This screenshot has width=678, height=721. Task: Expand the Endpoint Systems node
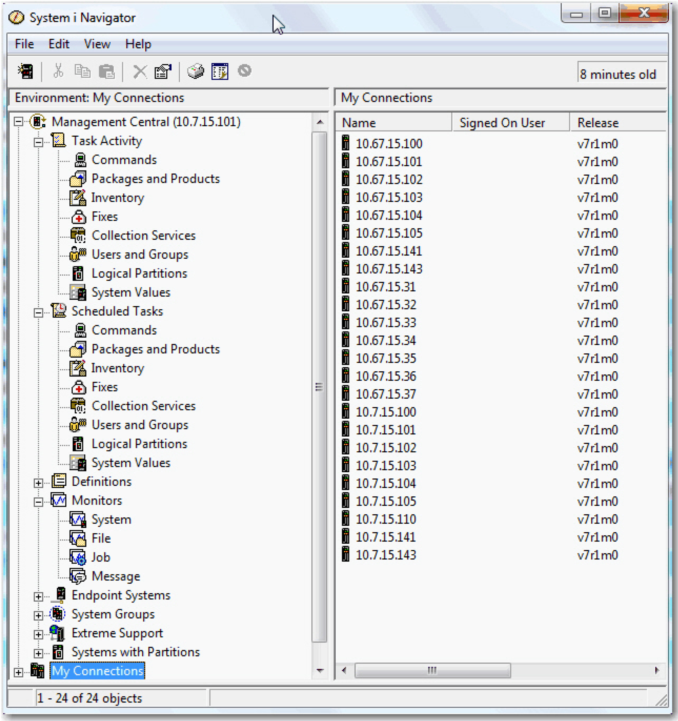point(39,597)
